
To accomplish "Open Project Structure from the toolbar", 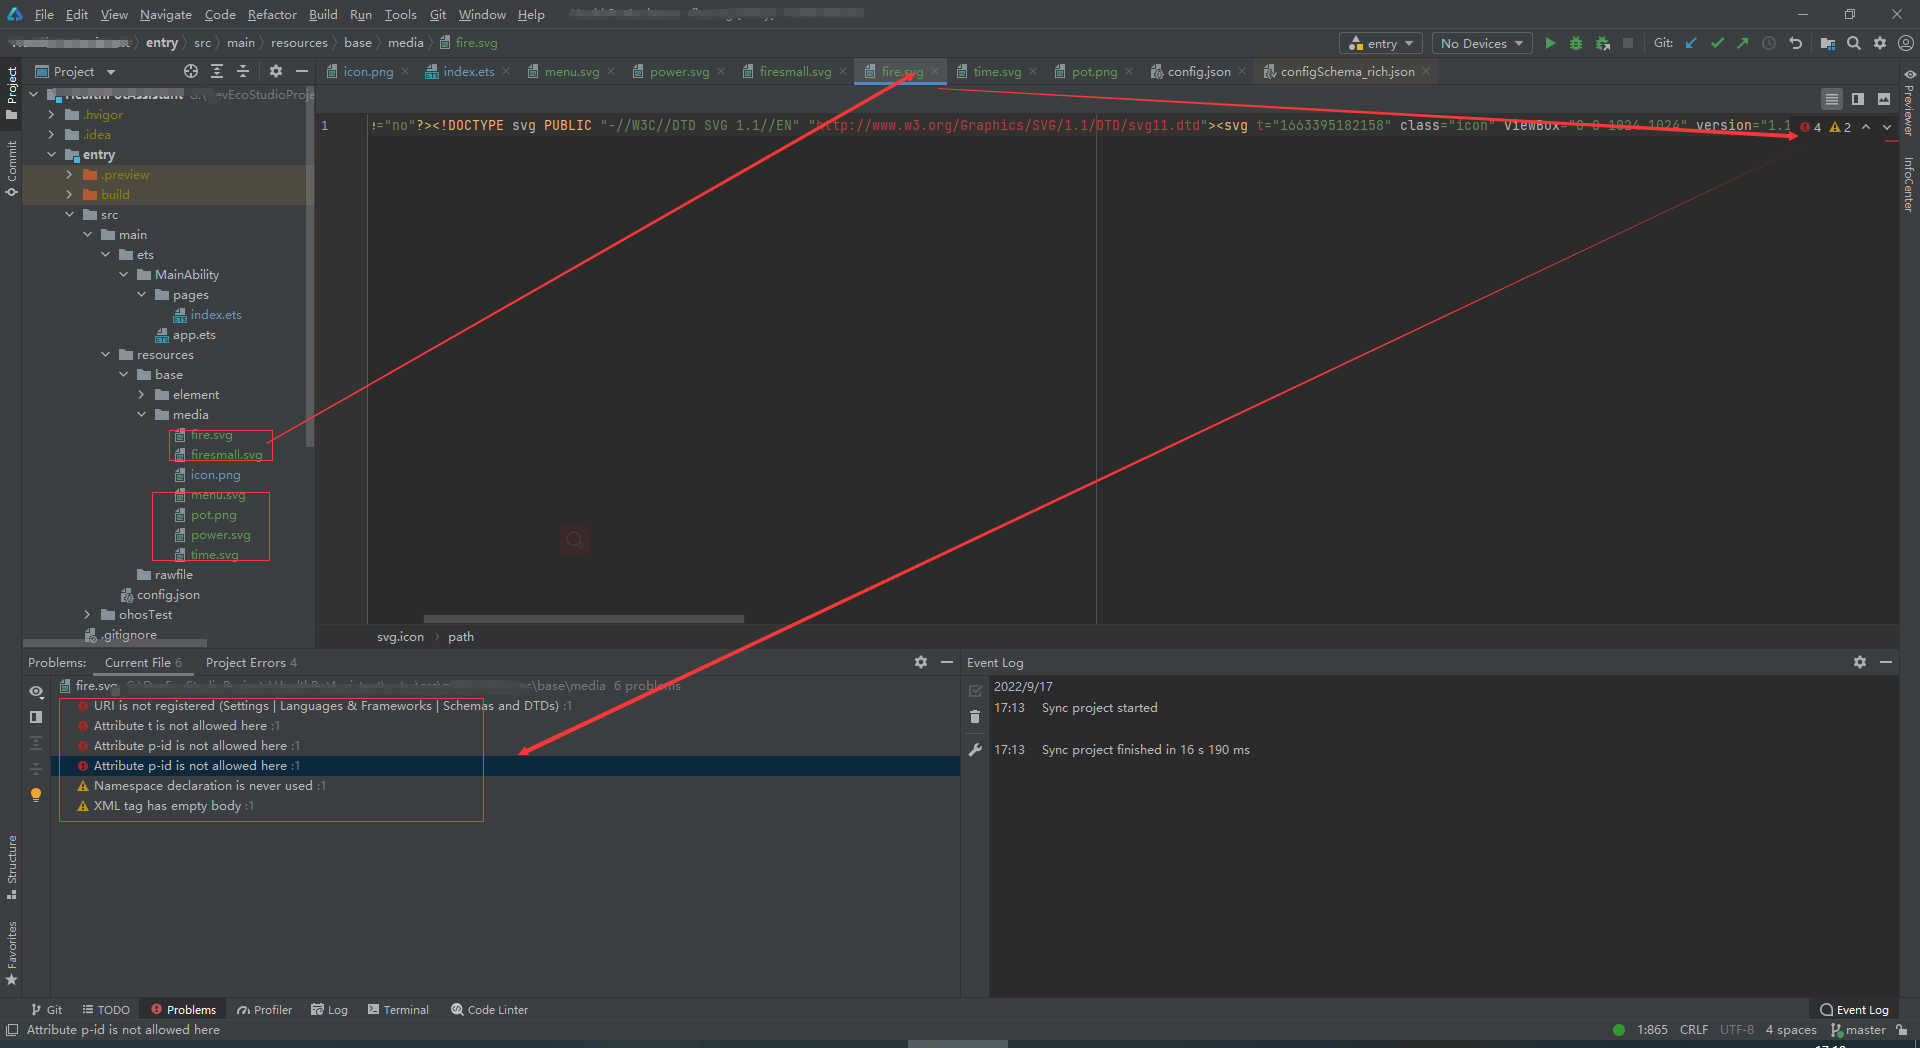I will (1828, 43).
